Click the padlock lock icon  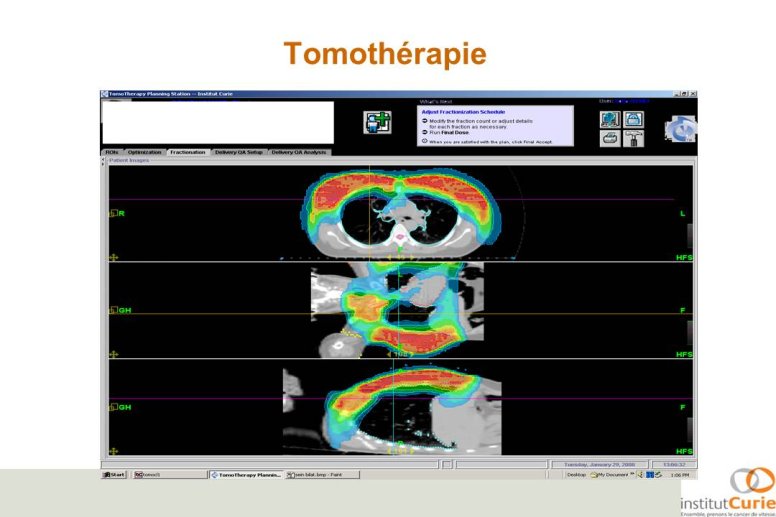(x=633, y=119)
